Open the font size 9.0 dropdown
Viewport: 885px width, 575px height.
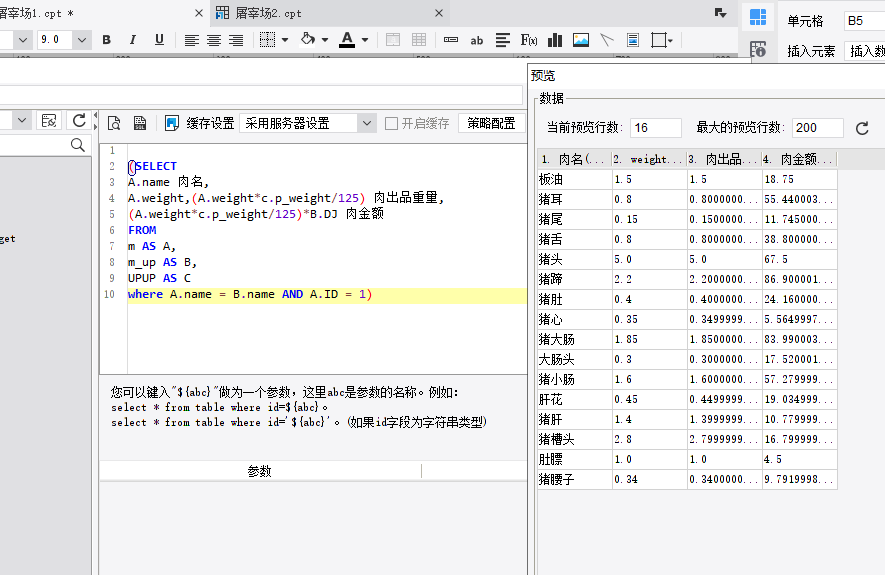pos(82,40)
